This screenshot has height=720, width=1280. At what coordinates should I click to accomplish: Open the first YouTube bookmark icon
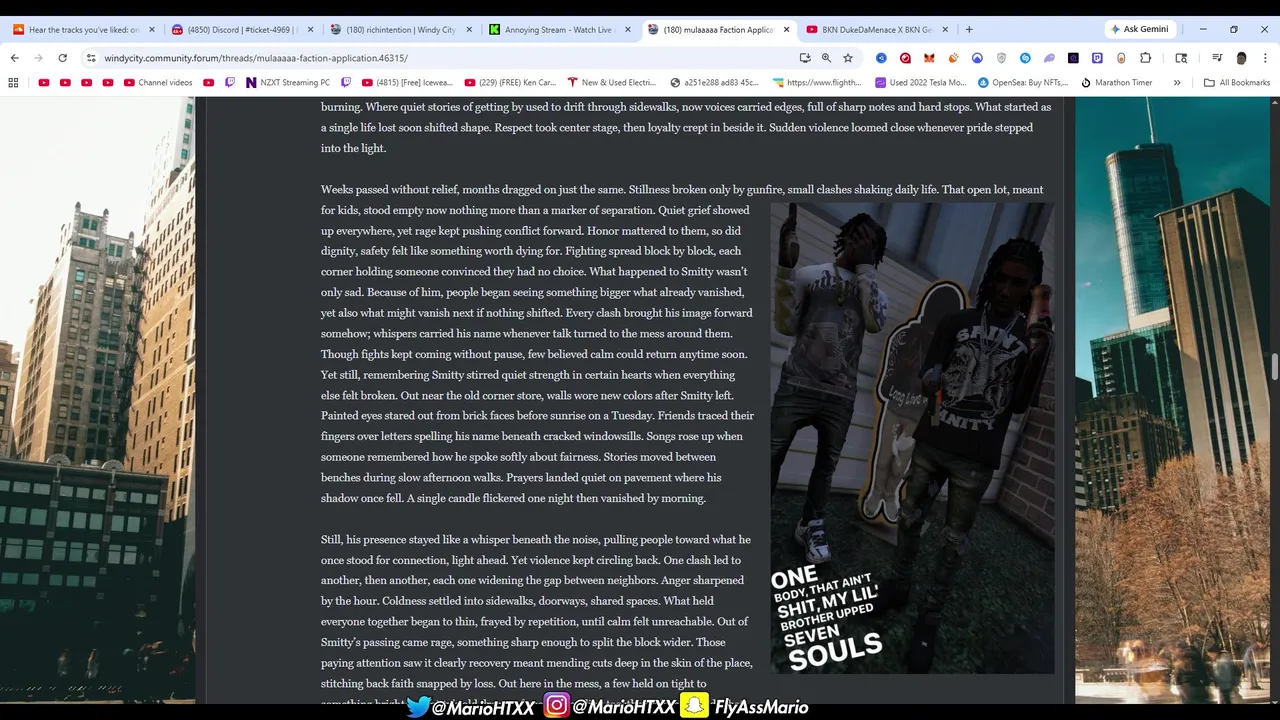(43, 82)
